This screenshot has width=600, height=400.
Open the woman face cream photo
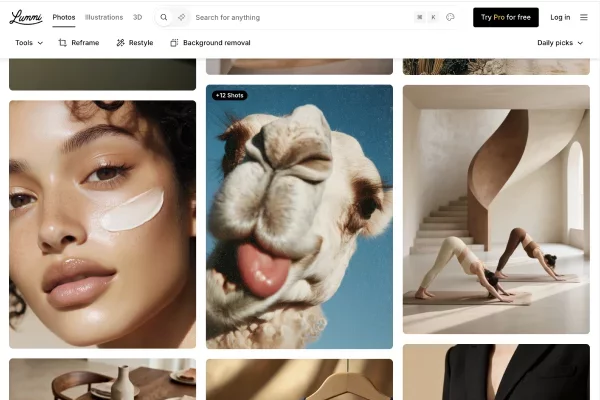[102, 223]
